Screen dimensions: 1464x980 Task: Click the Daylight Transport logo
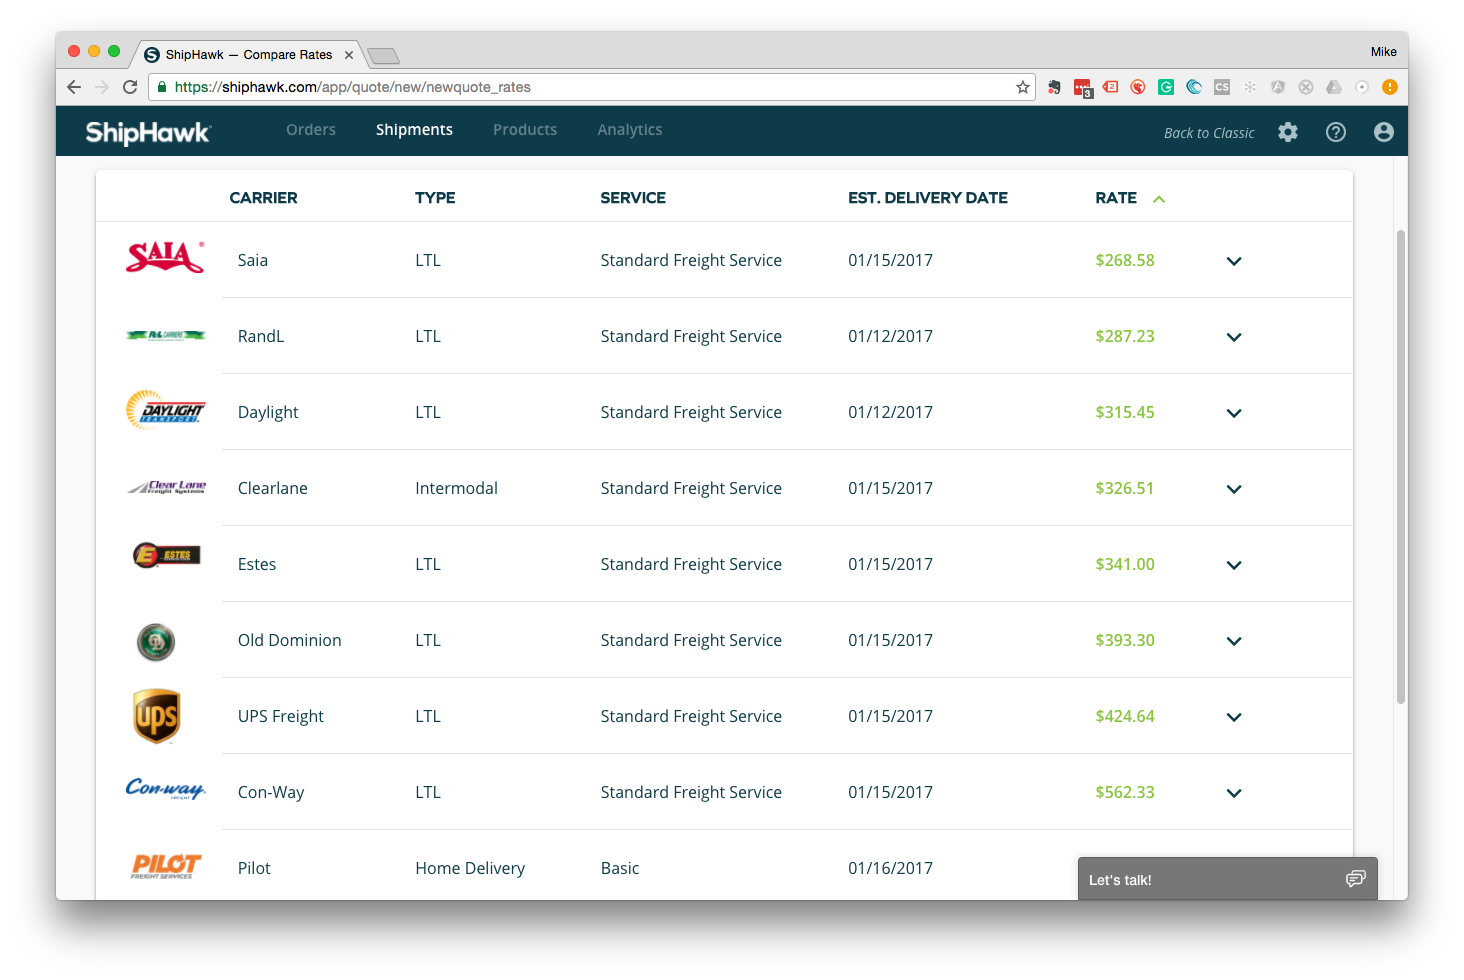coord(166,410)
